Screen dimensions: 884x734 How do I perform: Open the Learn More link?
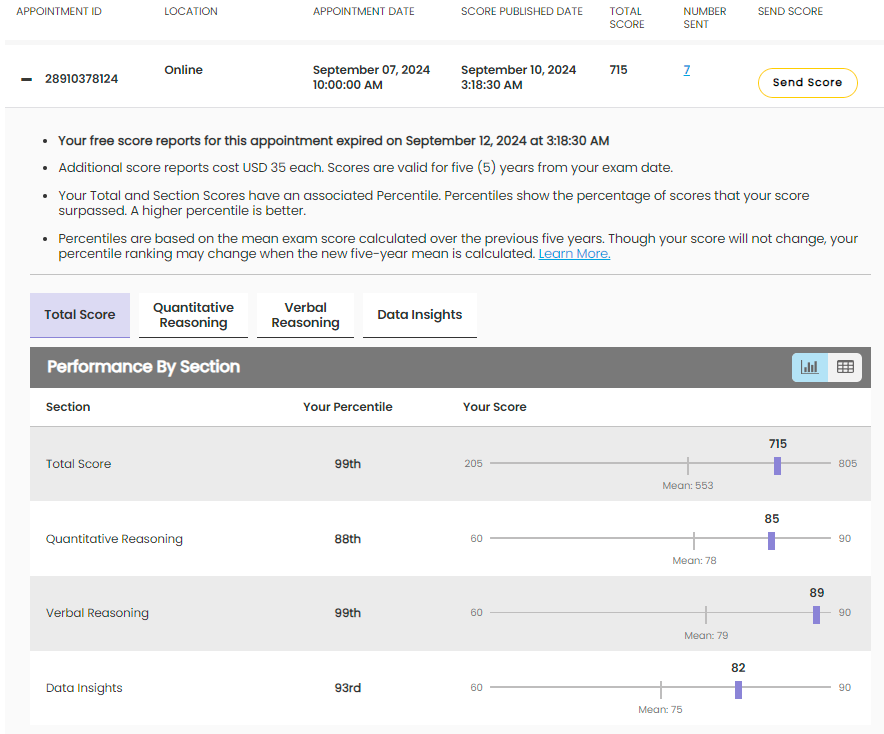pos(574,253)
